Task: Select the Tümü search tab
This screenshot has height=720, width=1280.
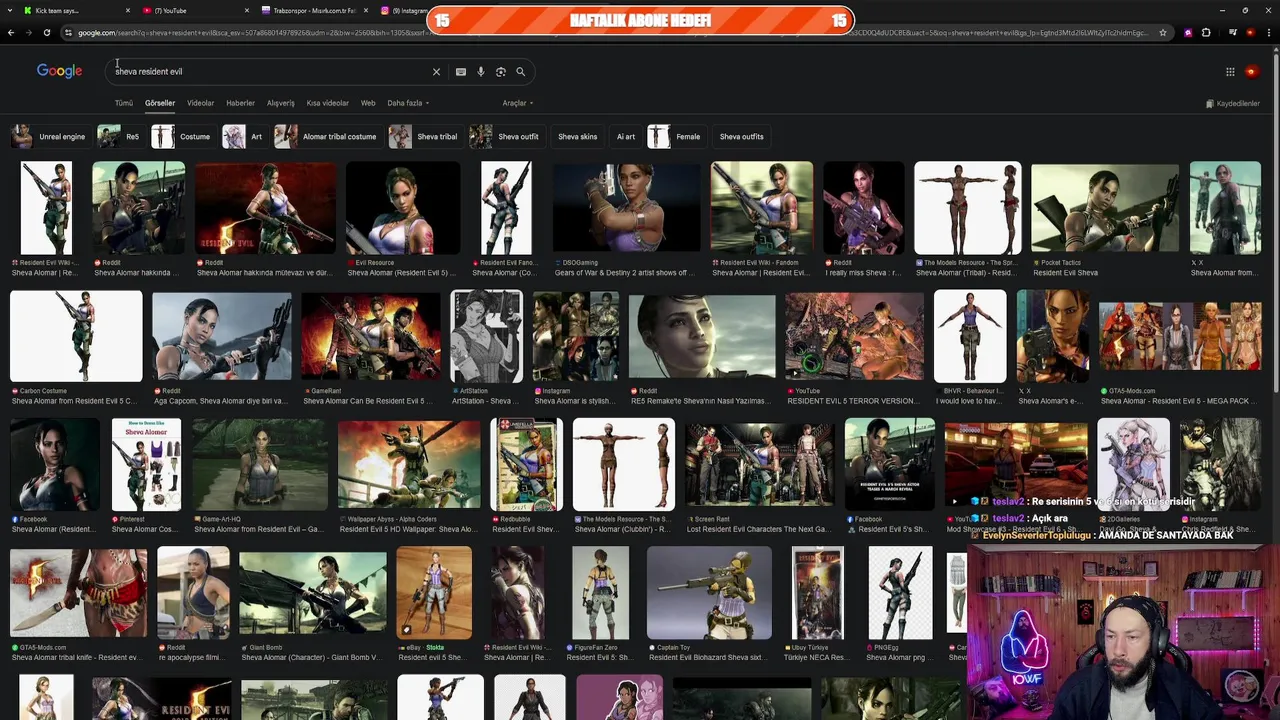Action: click(x=124, y=103)
